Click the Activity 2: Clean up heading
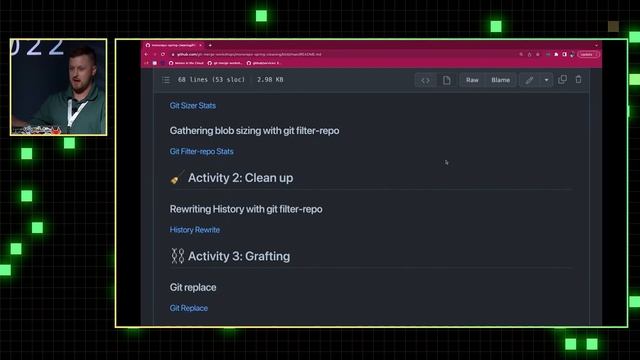Image resolution: width=640 pixels, height=360 pixels. (x=240, y=178)
